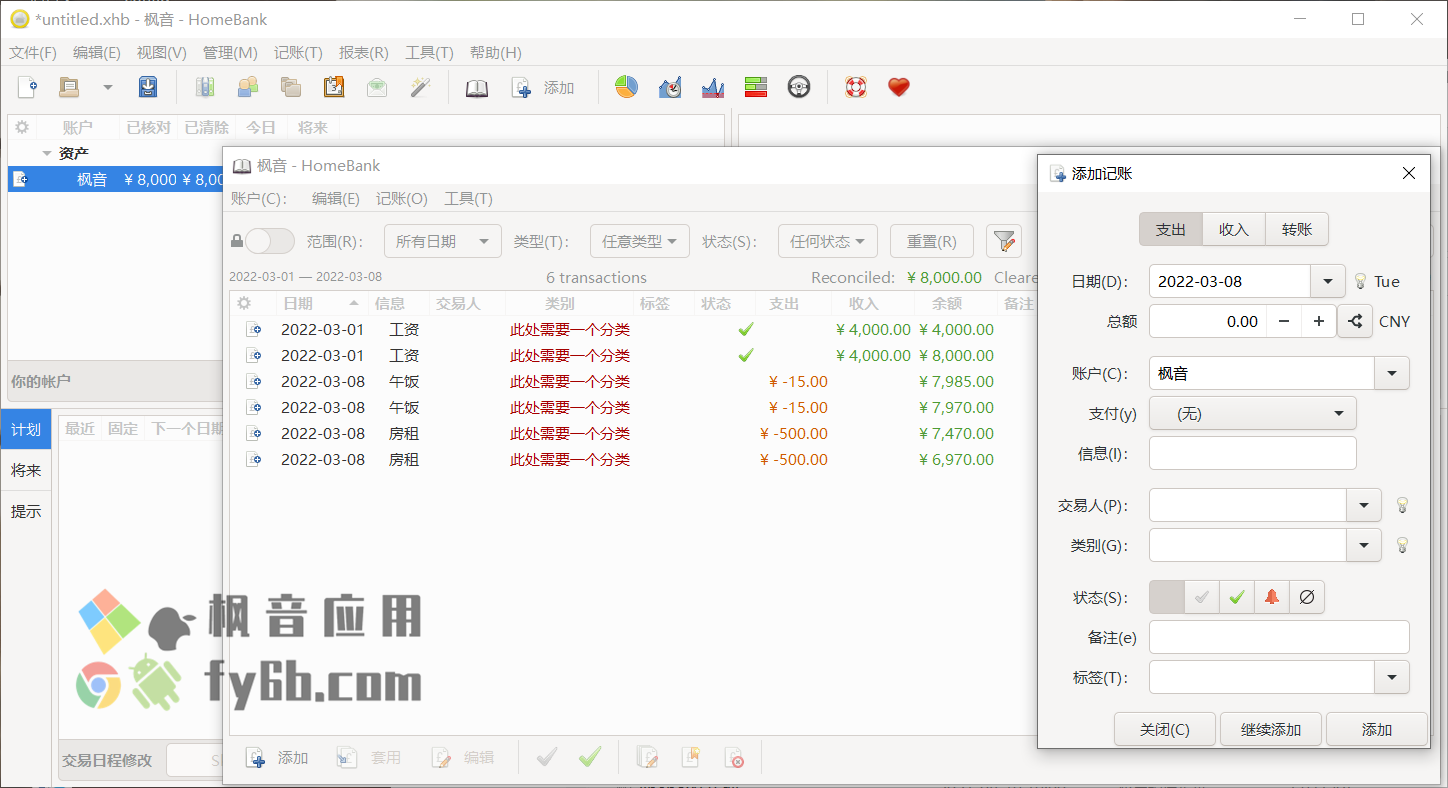Open 文件(F) menu in main window
1448x788 pixels.
[x=33, y=53]
